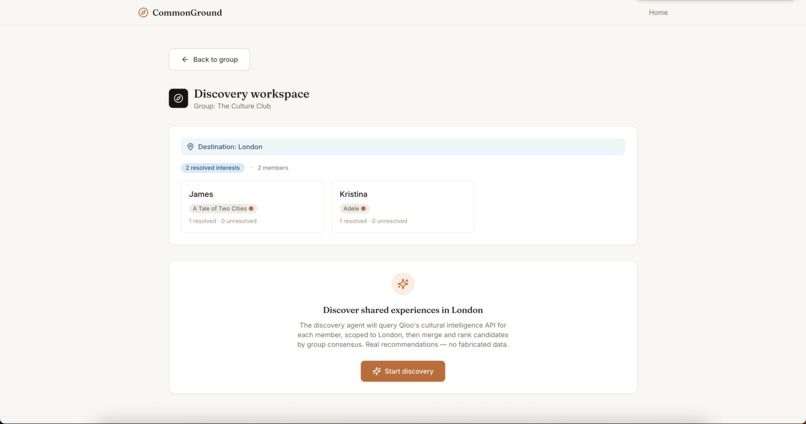
Task: Click the '2 members' label
Action: (273, 168)
